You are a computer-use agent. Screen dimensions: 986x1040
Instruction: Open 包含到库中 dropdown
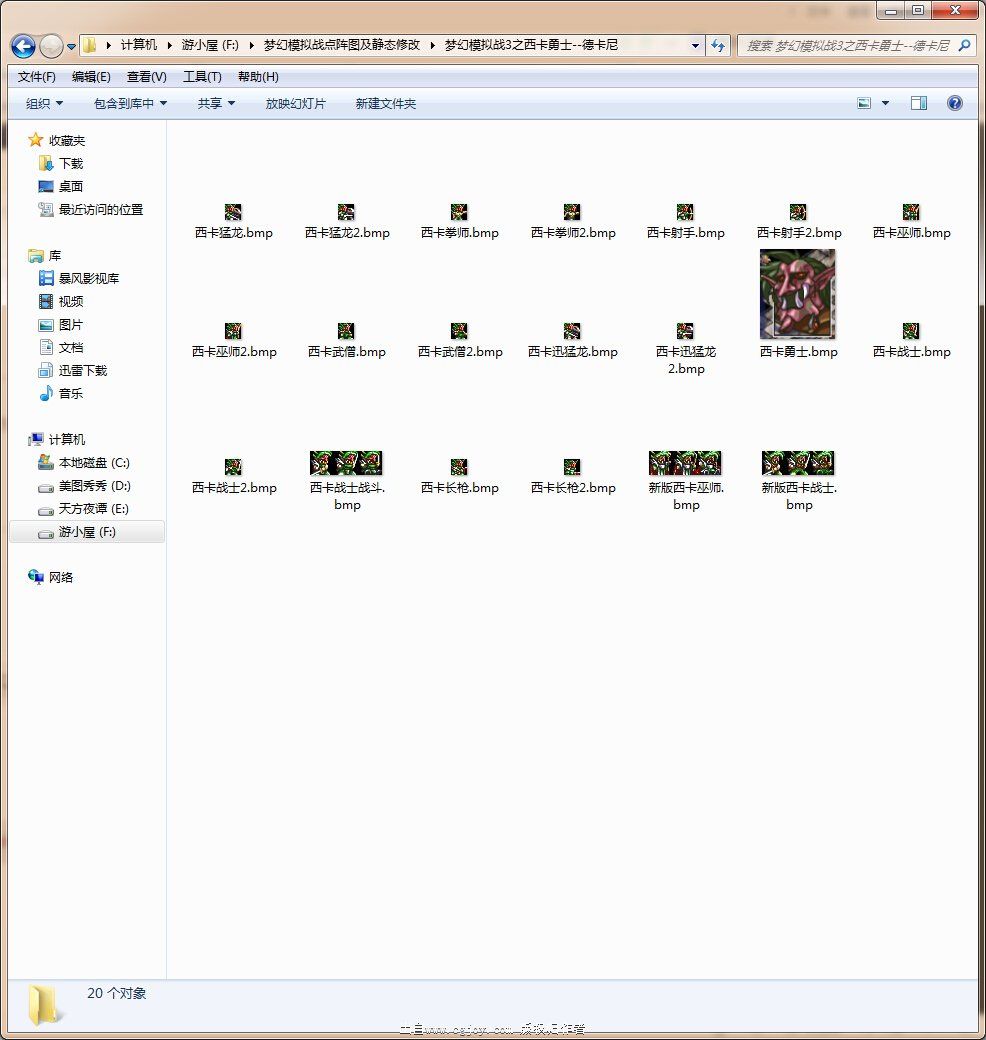[130, 104]
